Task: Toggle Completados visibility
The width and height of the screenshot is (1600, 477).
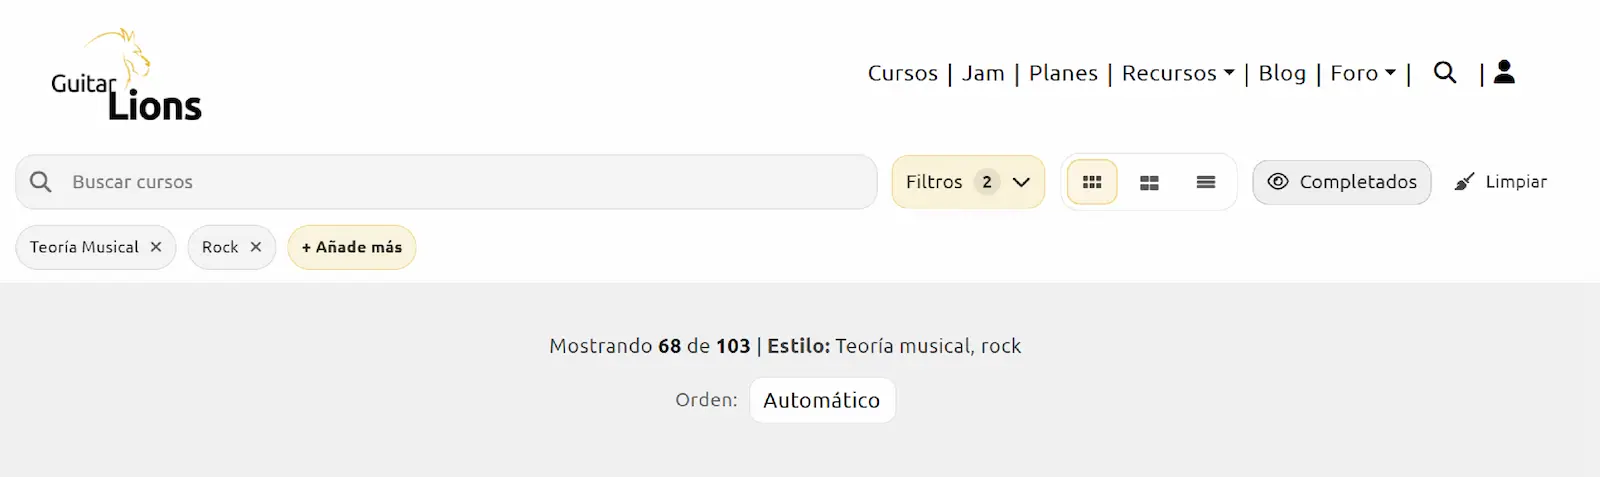Action: pos(1341,182)
